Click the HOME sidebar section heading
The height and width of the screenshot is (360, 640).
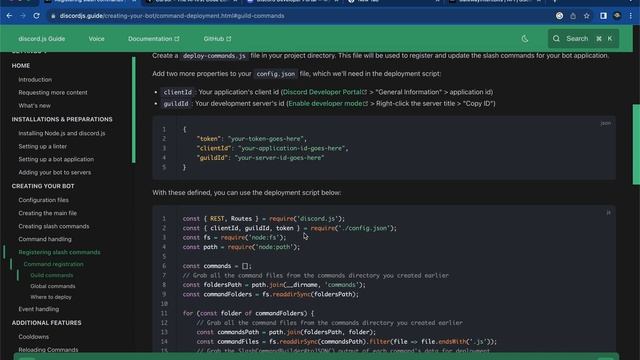[x=20, y=66]
